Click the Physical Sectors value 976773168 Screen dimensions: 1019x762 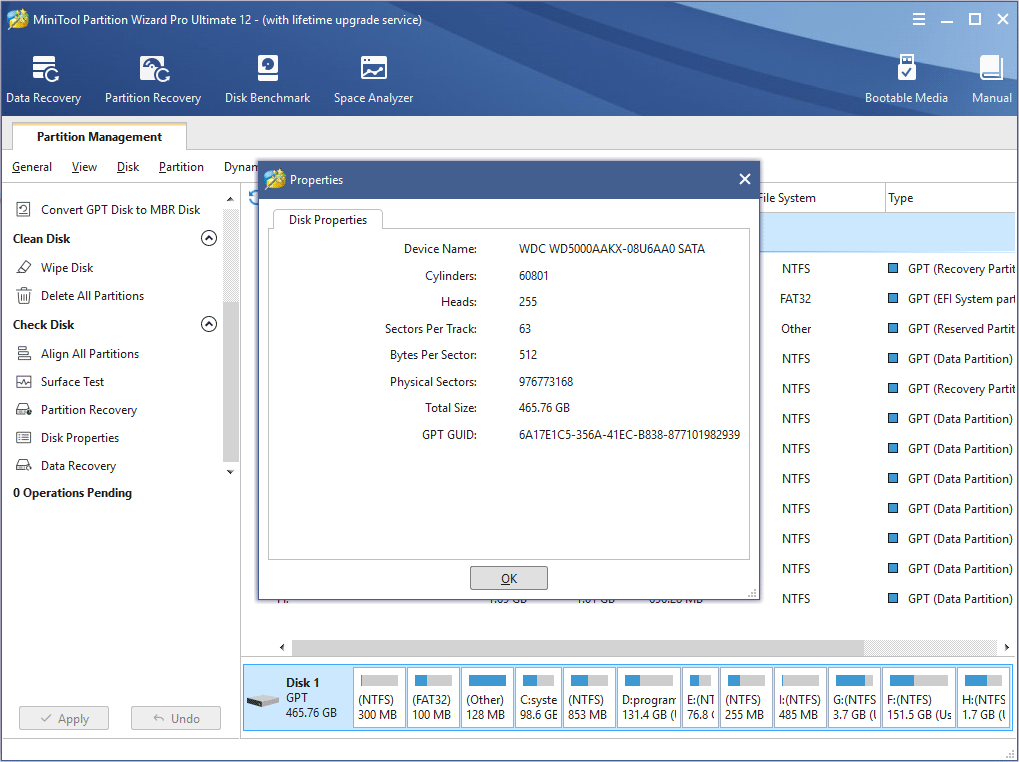546,382
